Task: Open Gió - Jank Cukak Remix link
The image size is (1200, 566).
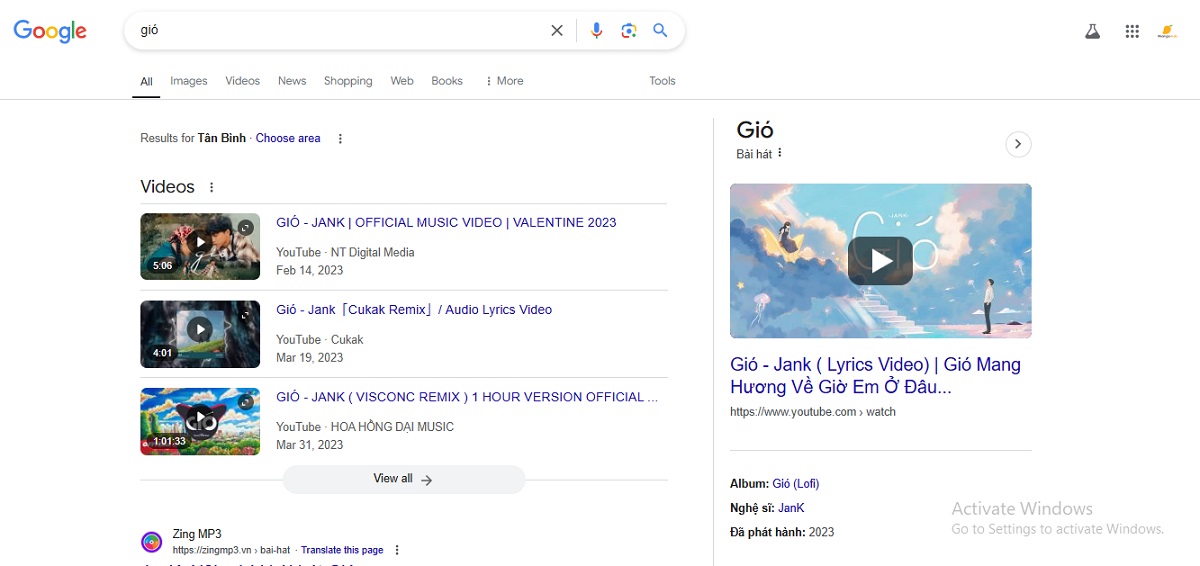Action: coord(414,310)
